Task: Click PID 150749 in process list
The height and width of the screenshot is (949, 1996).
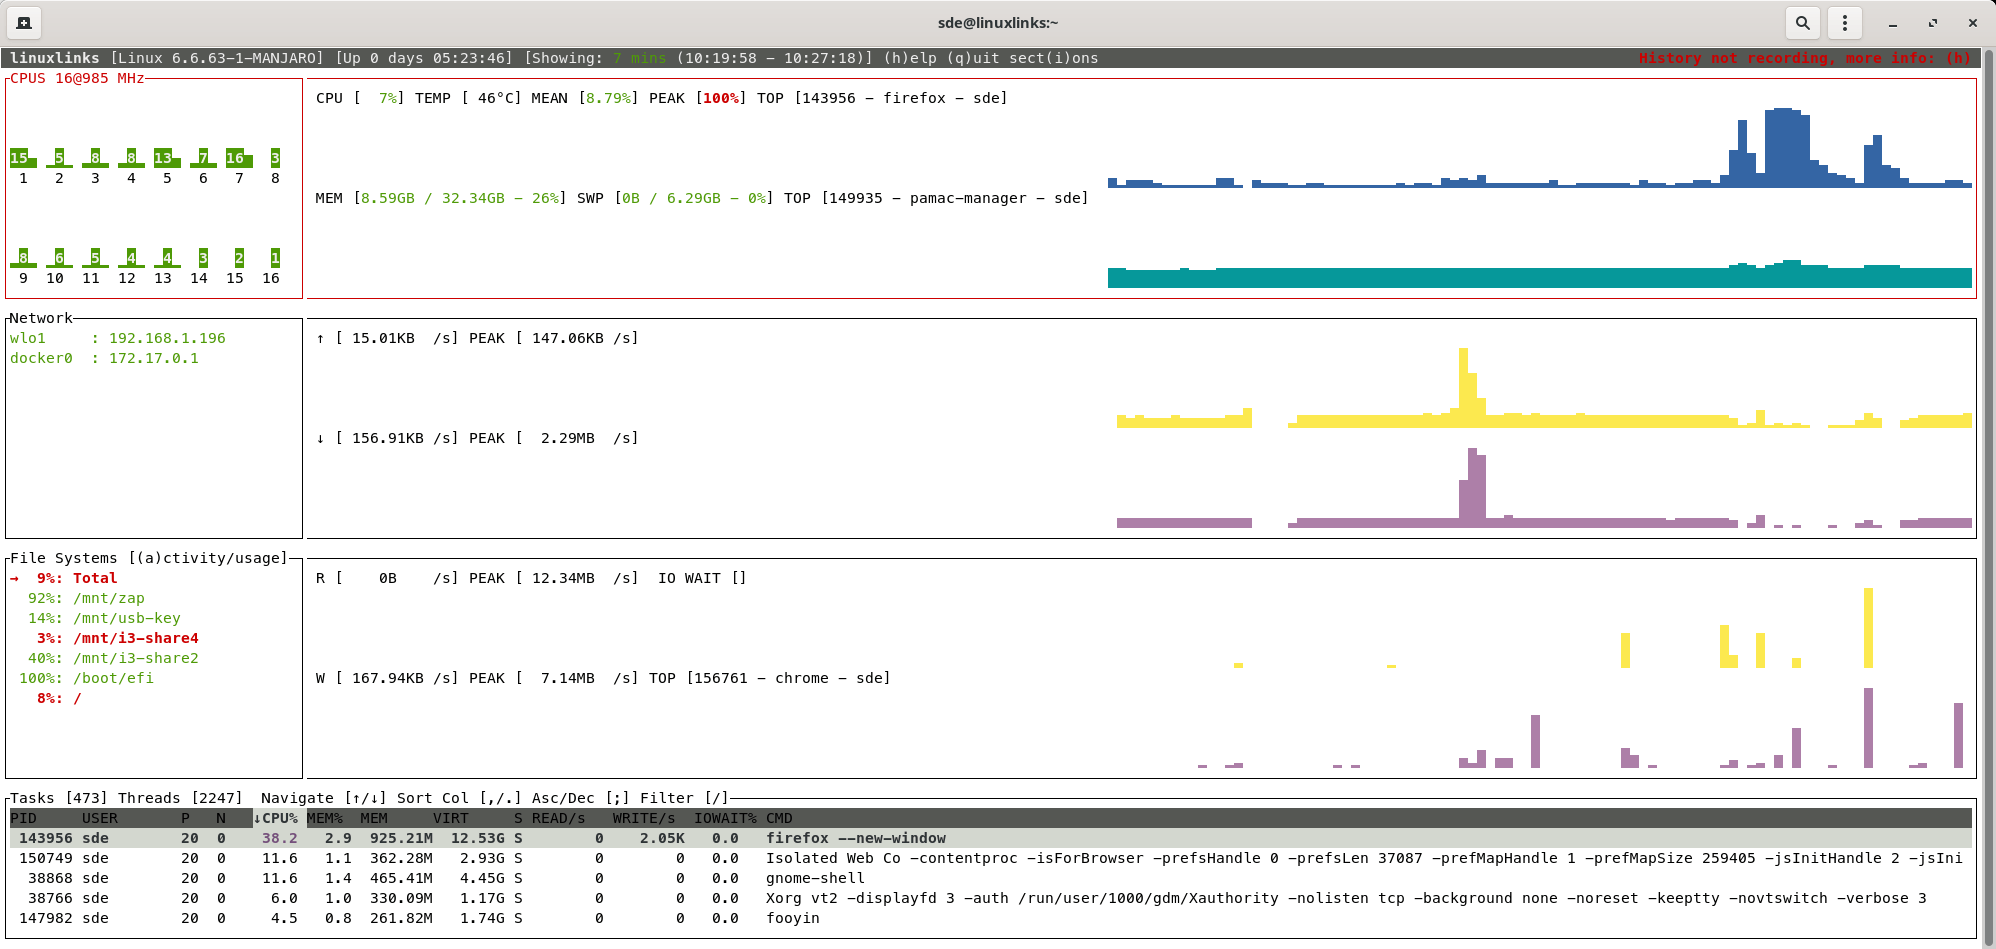Action: coord(46,858)
